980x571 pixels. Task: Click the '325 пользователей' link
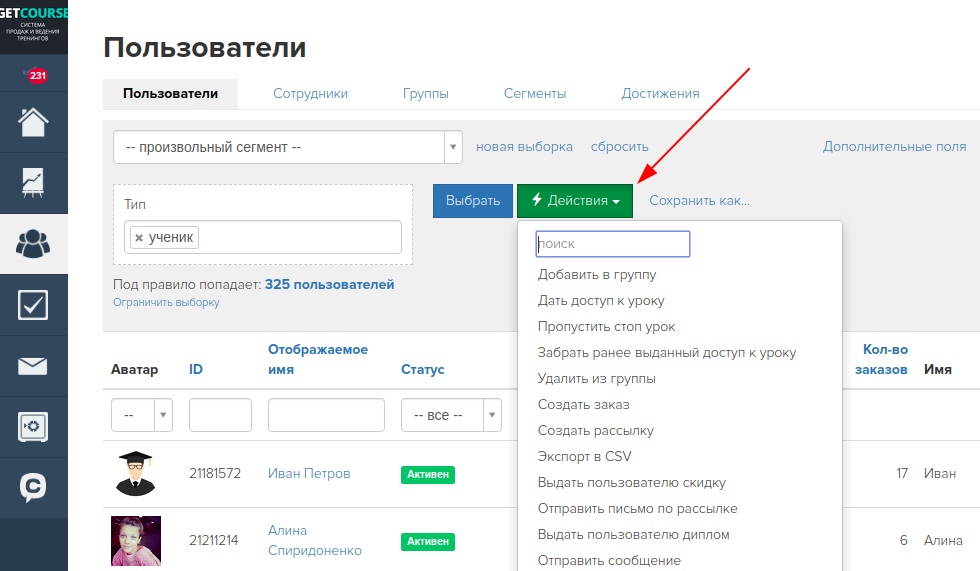click(329, 285)
